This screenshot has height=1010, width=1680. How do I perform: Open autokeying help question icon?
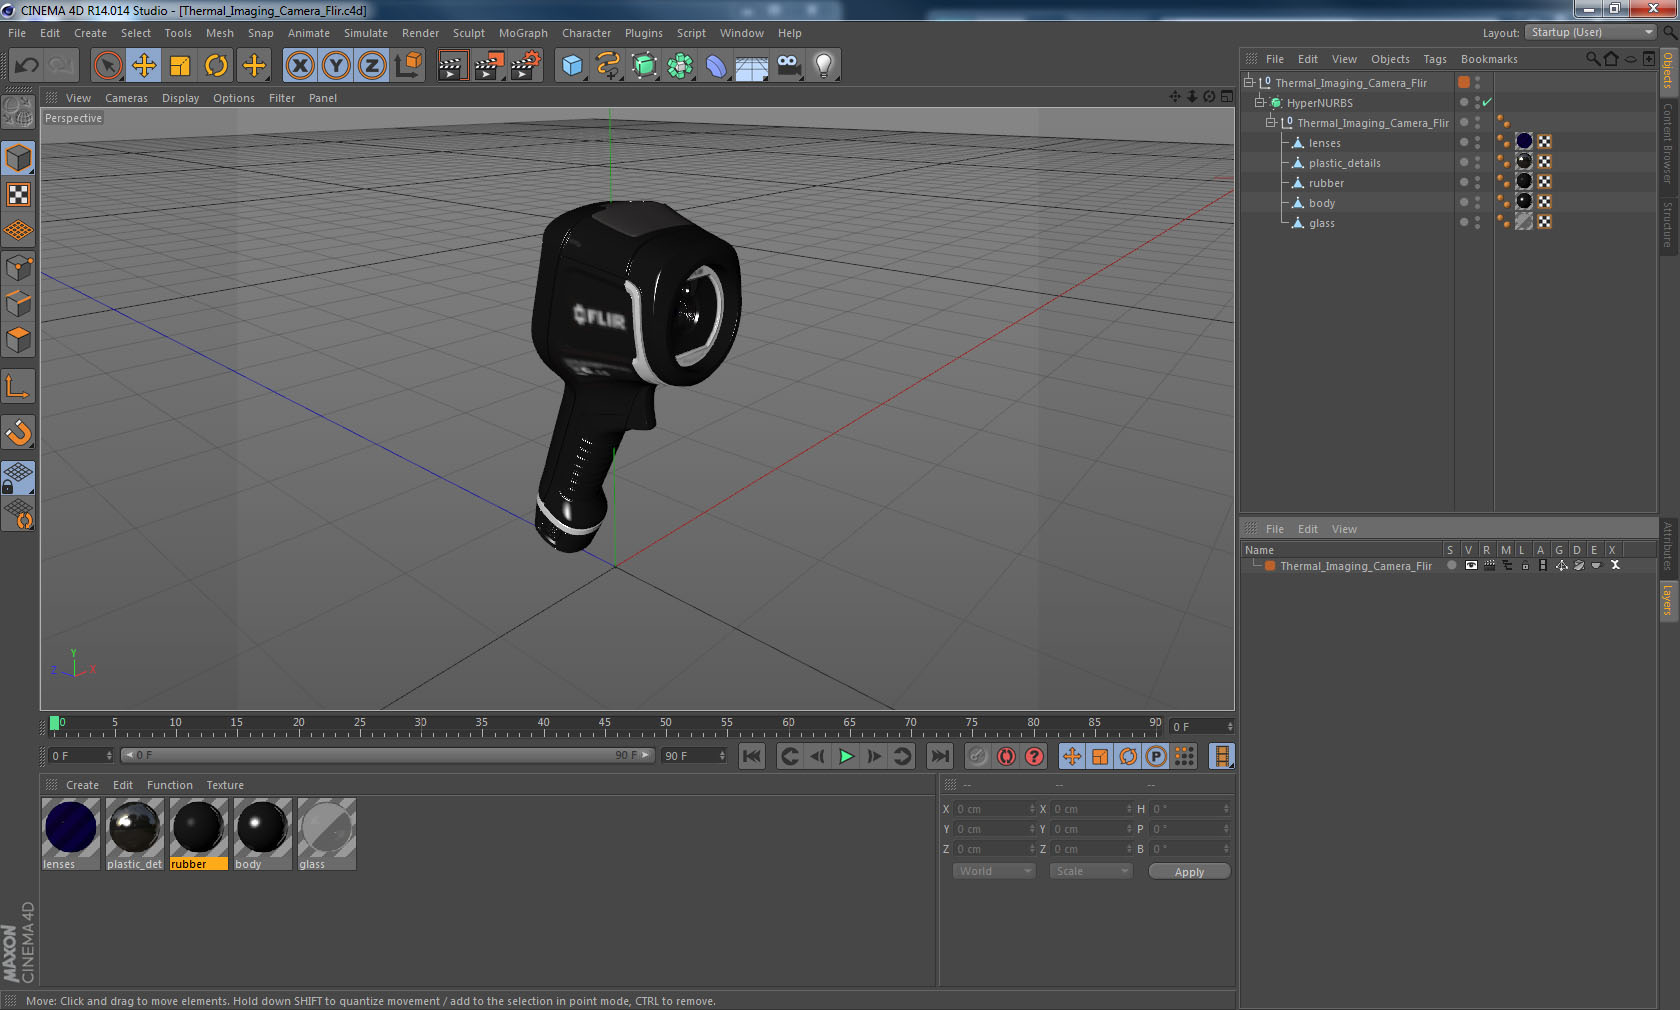tap(1034, 756)
